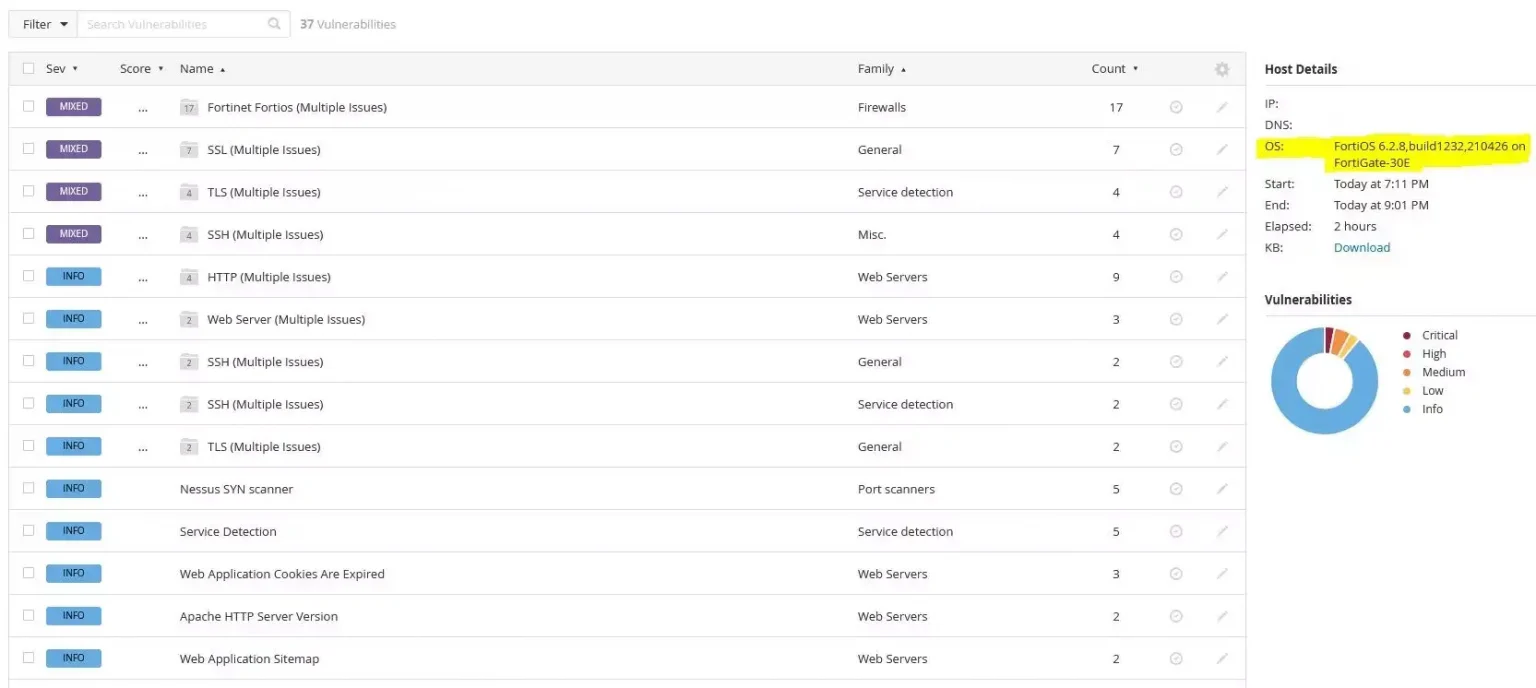1536x688 pixels.
Task: Click the search magnifier icon
Action: coord(274,24)
